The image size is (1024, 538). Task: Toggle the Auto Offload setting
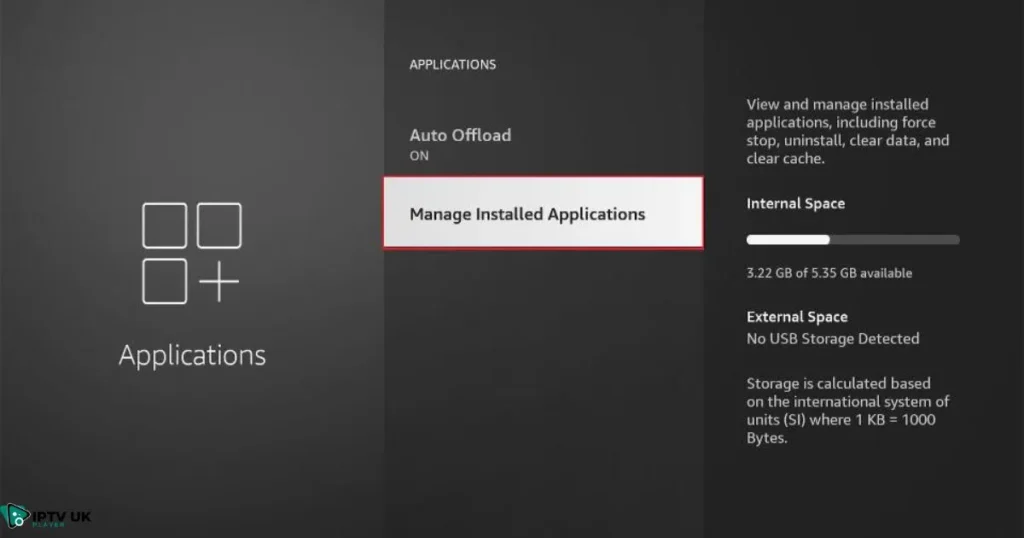543,144
